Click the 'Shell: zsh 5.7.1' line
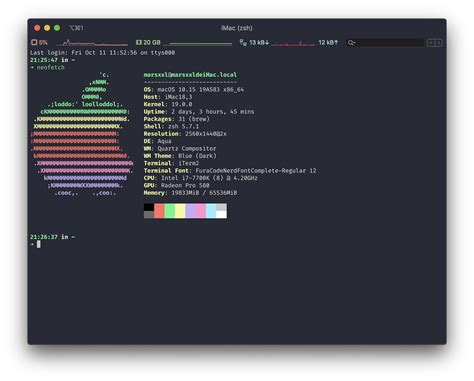The height and width of the screenshot is (381, 474). click(171, 126)
